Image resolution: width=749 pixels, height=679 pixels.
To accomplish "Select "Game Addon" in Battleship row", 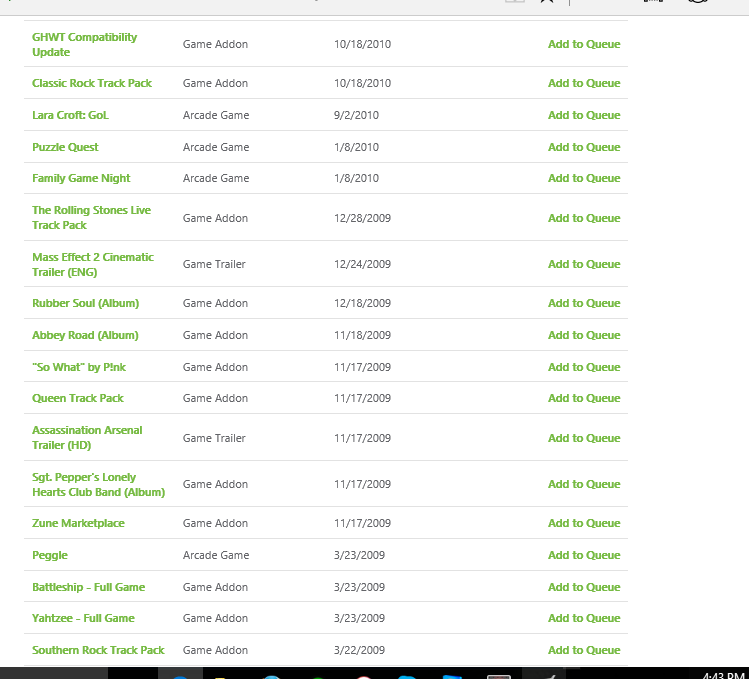I will [x=215, y=587].
